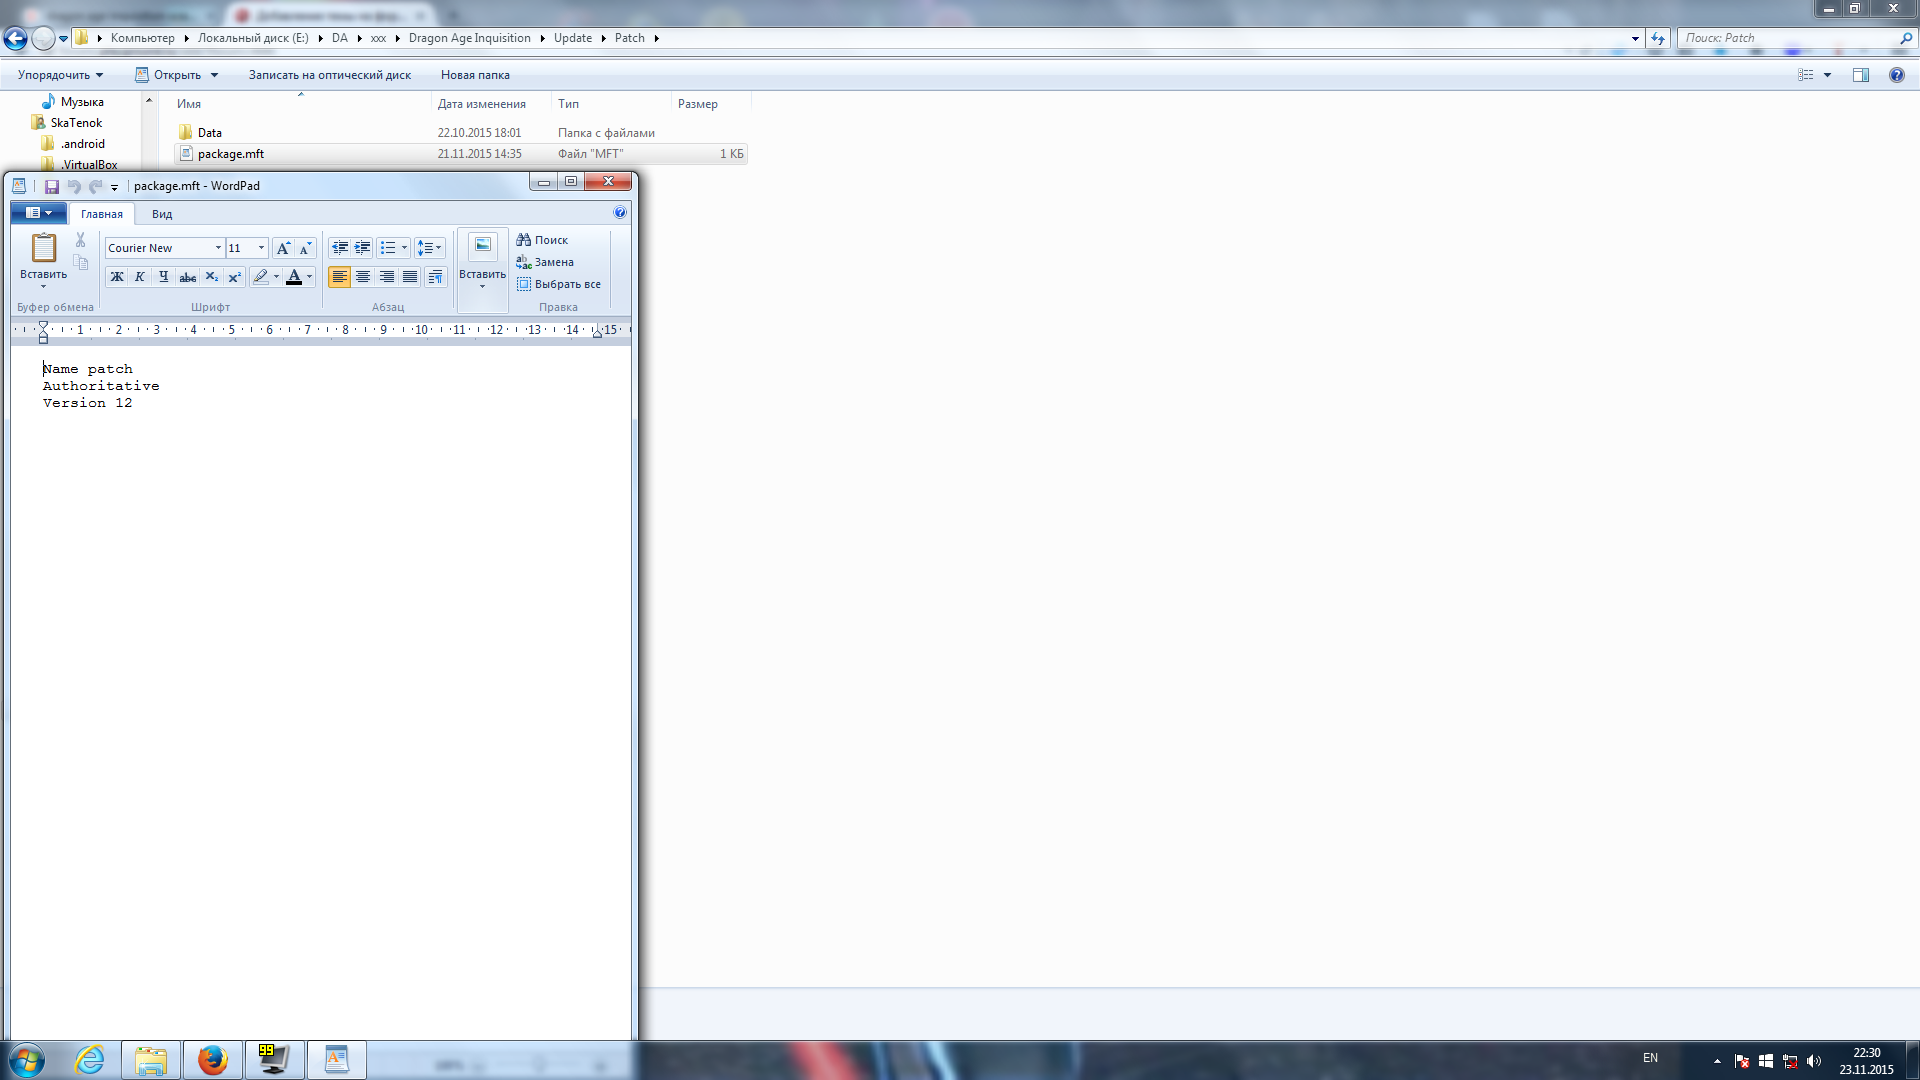This screenshot has width=1920, height=1080.
Task: Open Firefox from the taskbar
Action: pos(212,1059)
